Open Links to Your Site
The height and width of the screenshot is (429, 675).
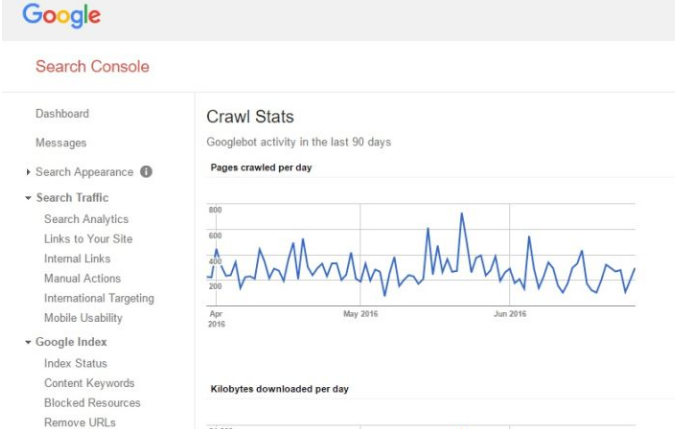tap(88, 239)
